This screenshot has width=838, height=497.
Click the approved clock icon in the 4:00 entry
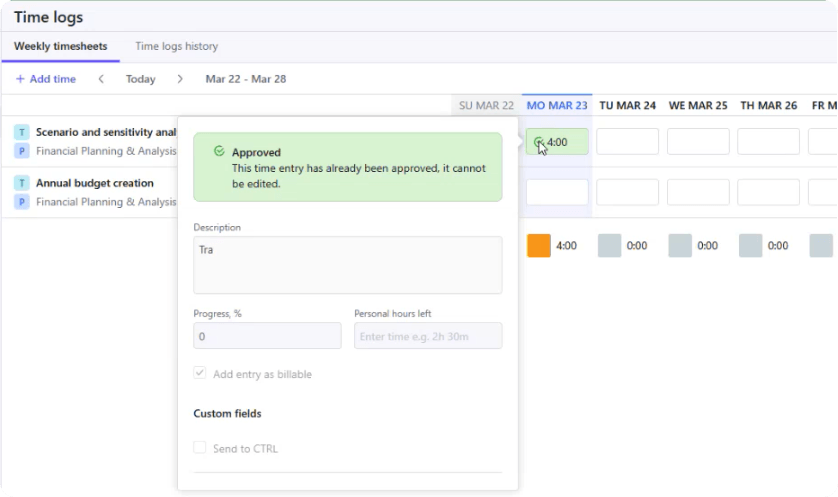point(539,142)
